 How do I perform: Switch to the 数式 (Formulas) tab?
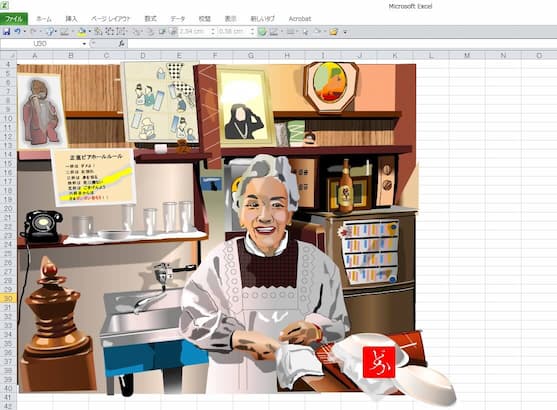coord(151,19)
